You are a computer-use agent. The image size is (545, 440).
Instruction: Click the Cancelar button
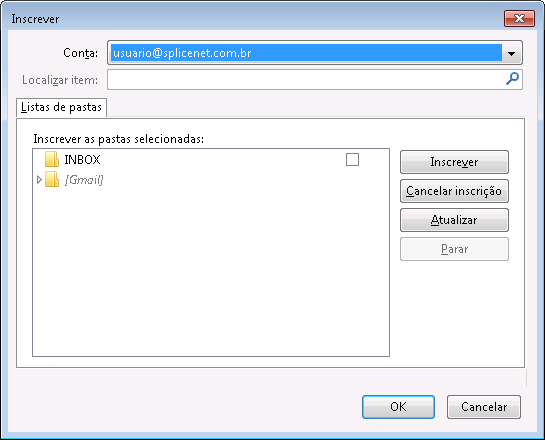(484, 407)
